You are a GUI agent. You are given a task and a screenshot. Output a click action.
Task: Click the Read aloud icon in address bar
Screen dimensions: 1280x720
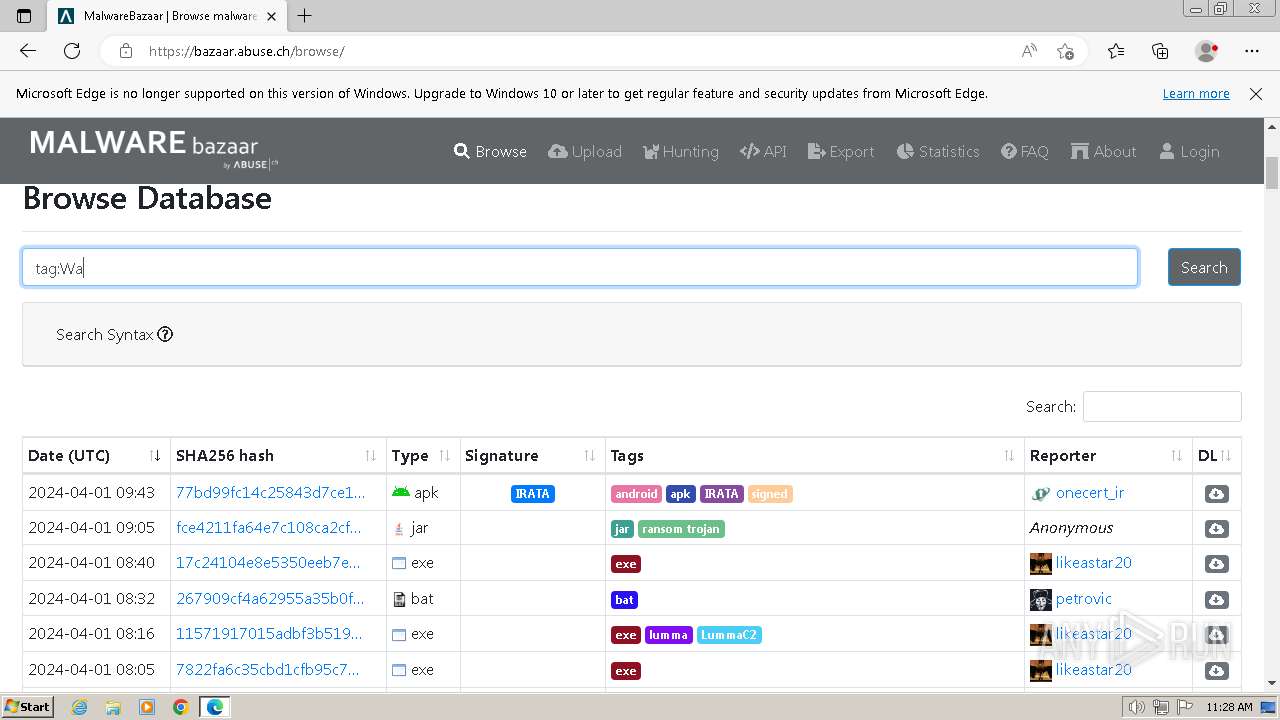point(1028,51)
